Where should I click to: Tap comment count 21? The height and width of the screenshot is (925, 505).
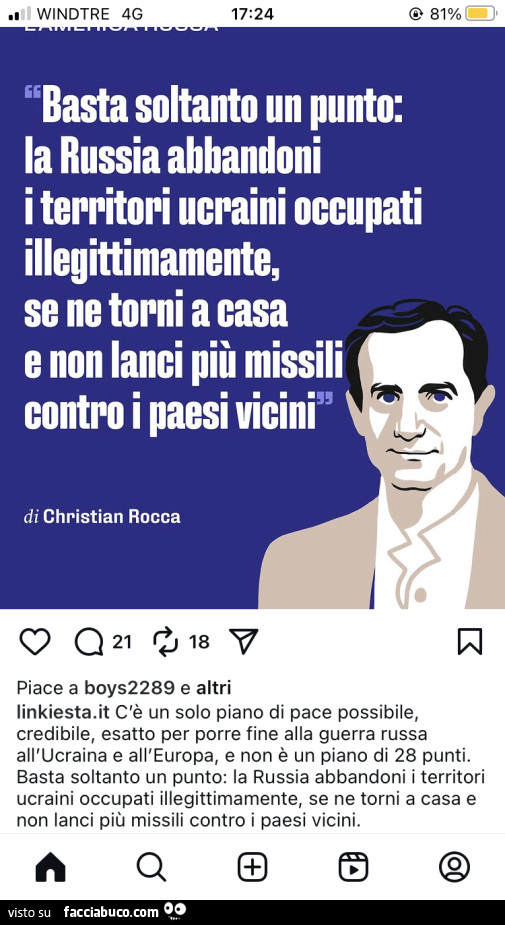click(x=122, y=642)
